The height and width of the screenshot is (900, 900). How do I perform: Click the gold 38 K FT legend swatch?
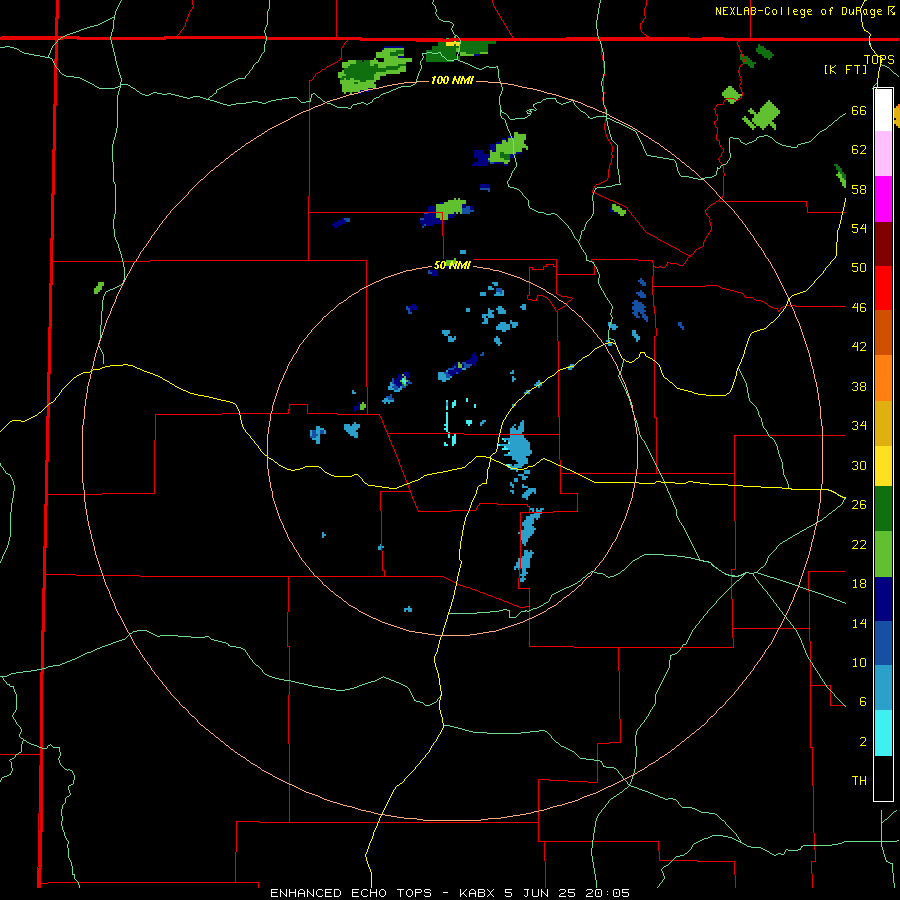coord(883,423)
